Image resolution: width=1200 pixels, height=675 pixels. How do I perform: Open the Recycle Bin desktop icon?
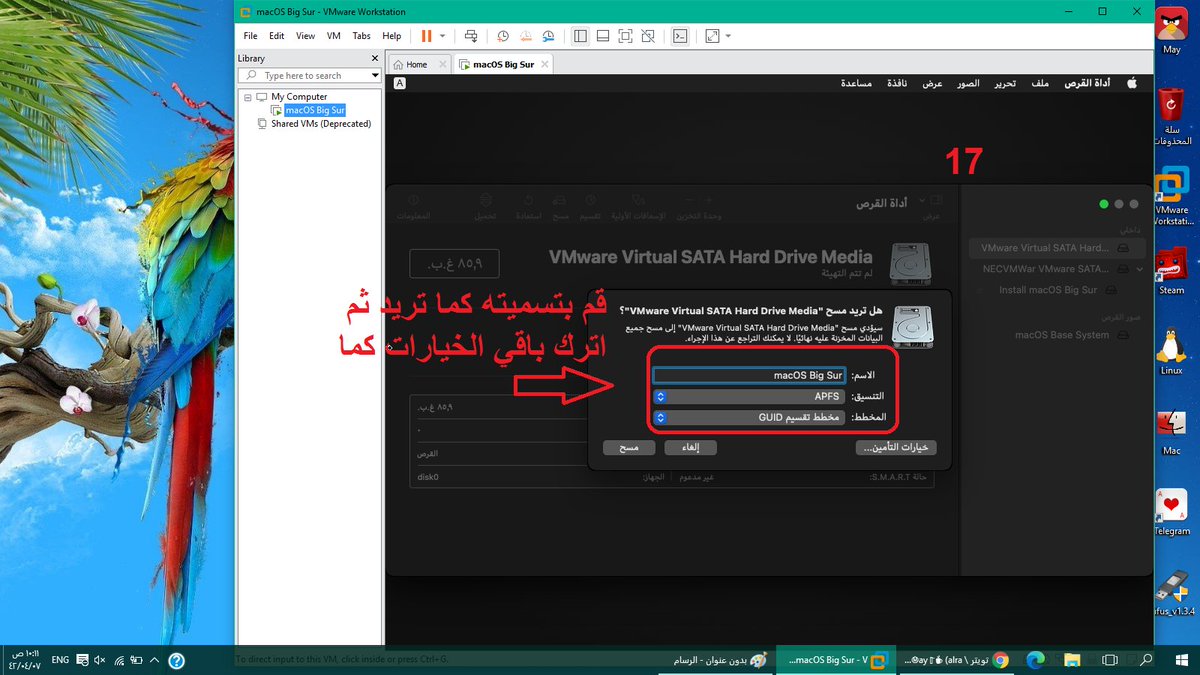pos(1171,115)
